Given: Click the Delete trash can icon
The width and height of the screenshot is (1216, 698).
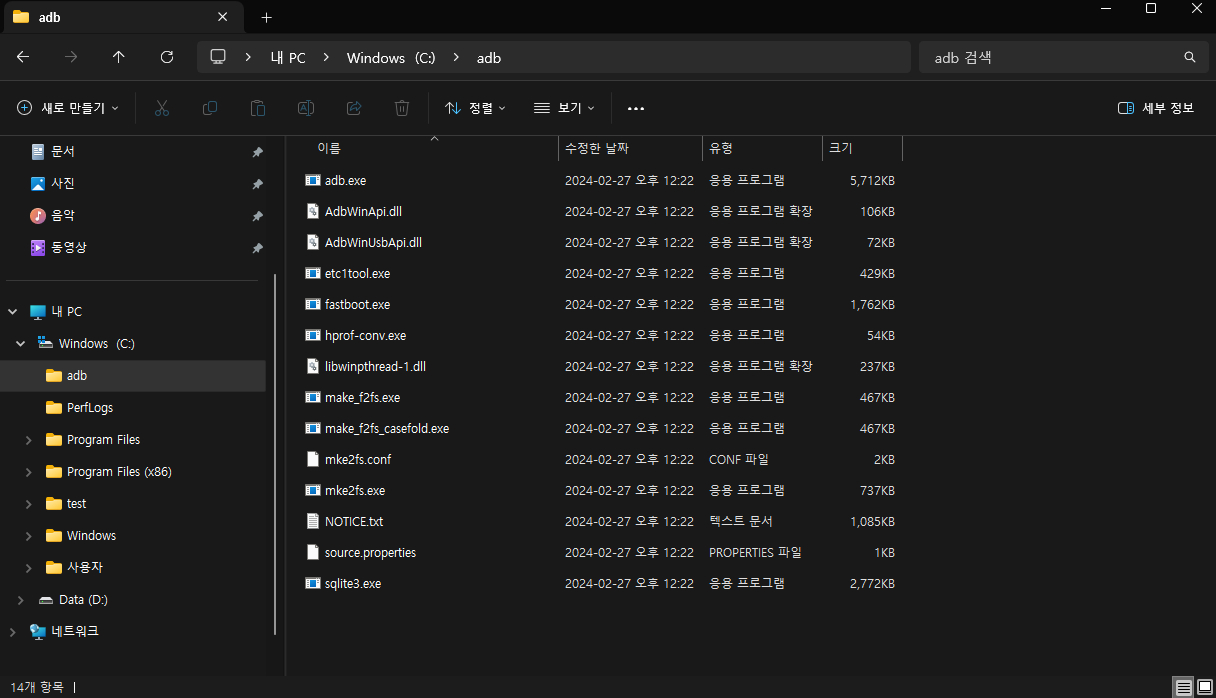Looking at the screenshot, I should pyautogui.click(x=402, y=108).
